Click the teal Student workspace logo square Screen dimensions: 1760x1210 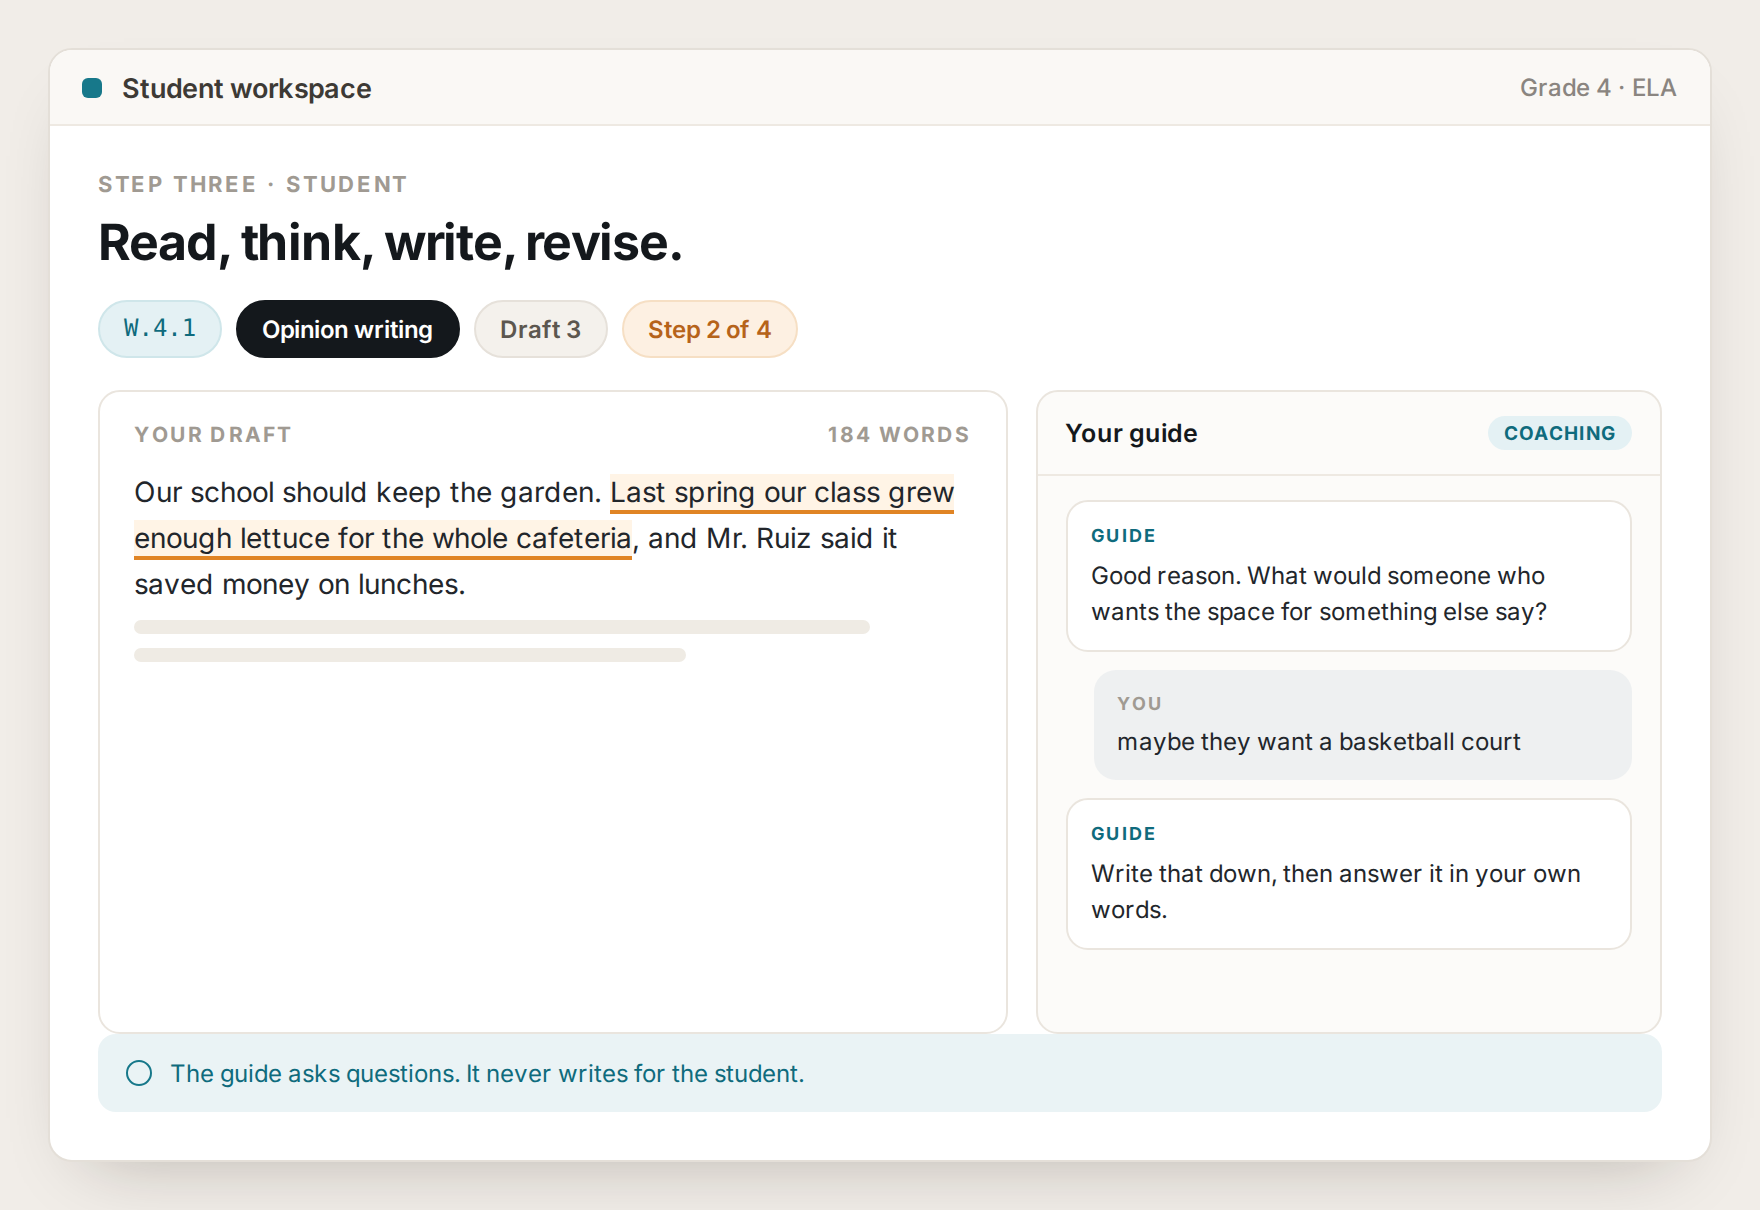[x=92, y=88]
